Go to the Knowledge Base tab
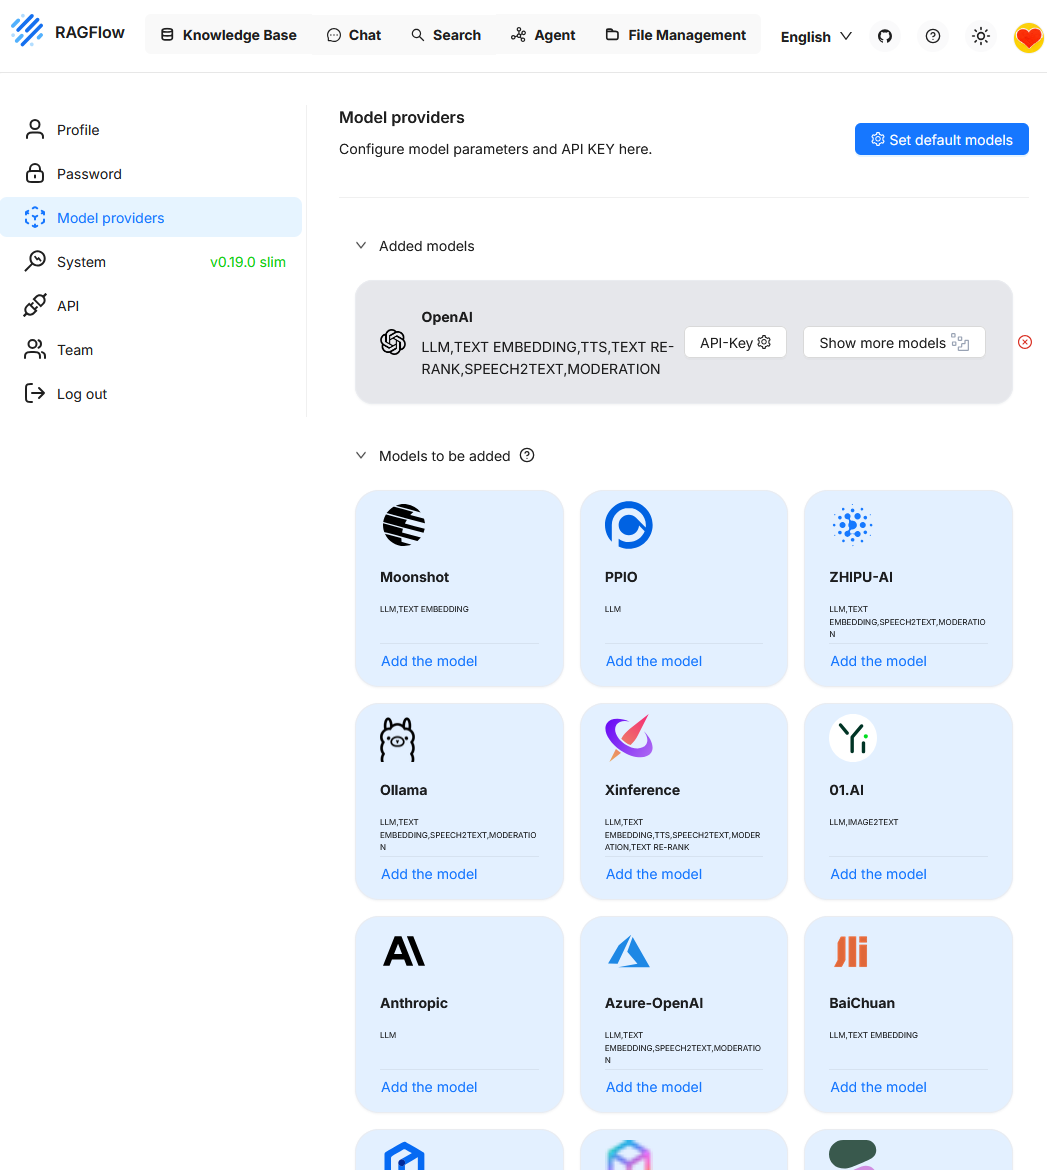Screen dimensions: 1047x1170 [229, 35]
